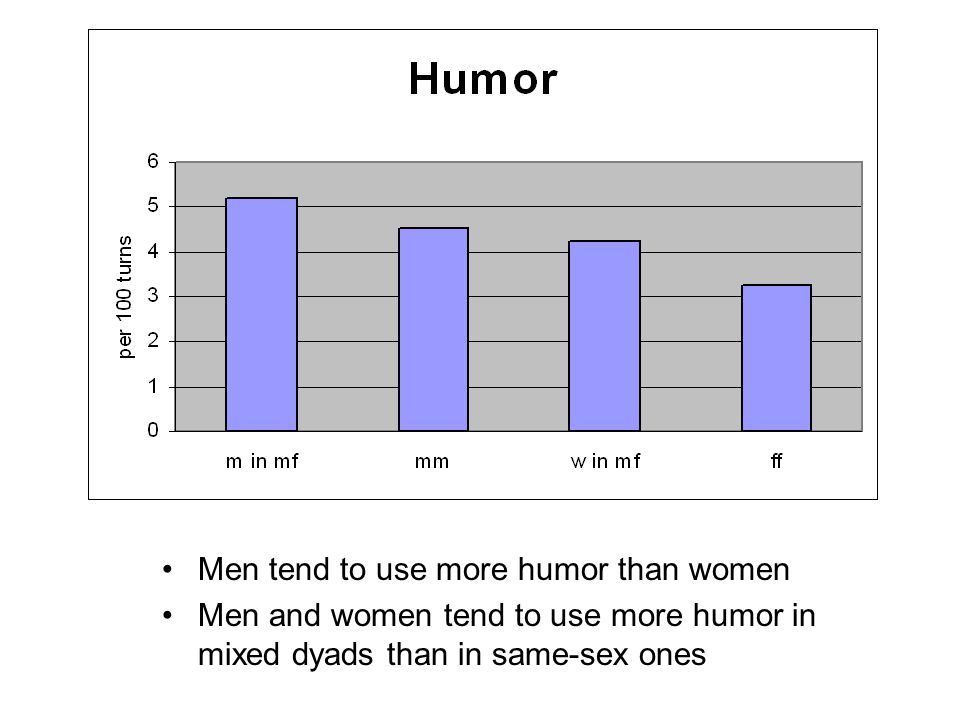Click the 'mm' category label
The height and width of the screenshot is (720, 960).
pyautogui.click(x=432, y=461)
